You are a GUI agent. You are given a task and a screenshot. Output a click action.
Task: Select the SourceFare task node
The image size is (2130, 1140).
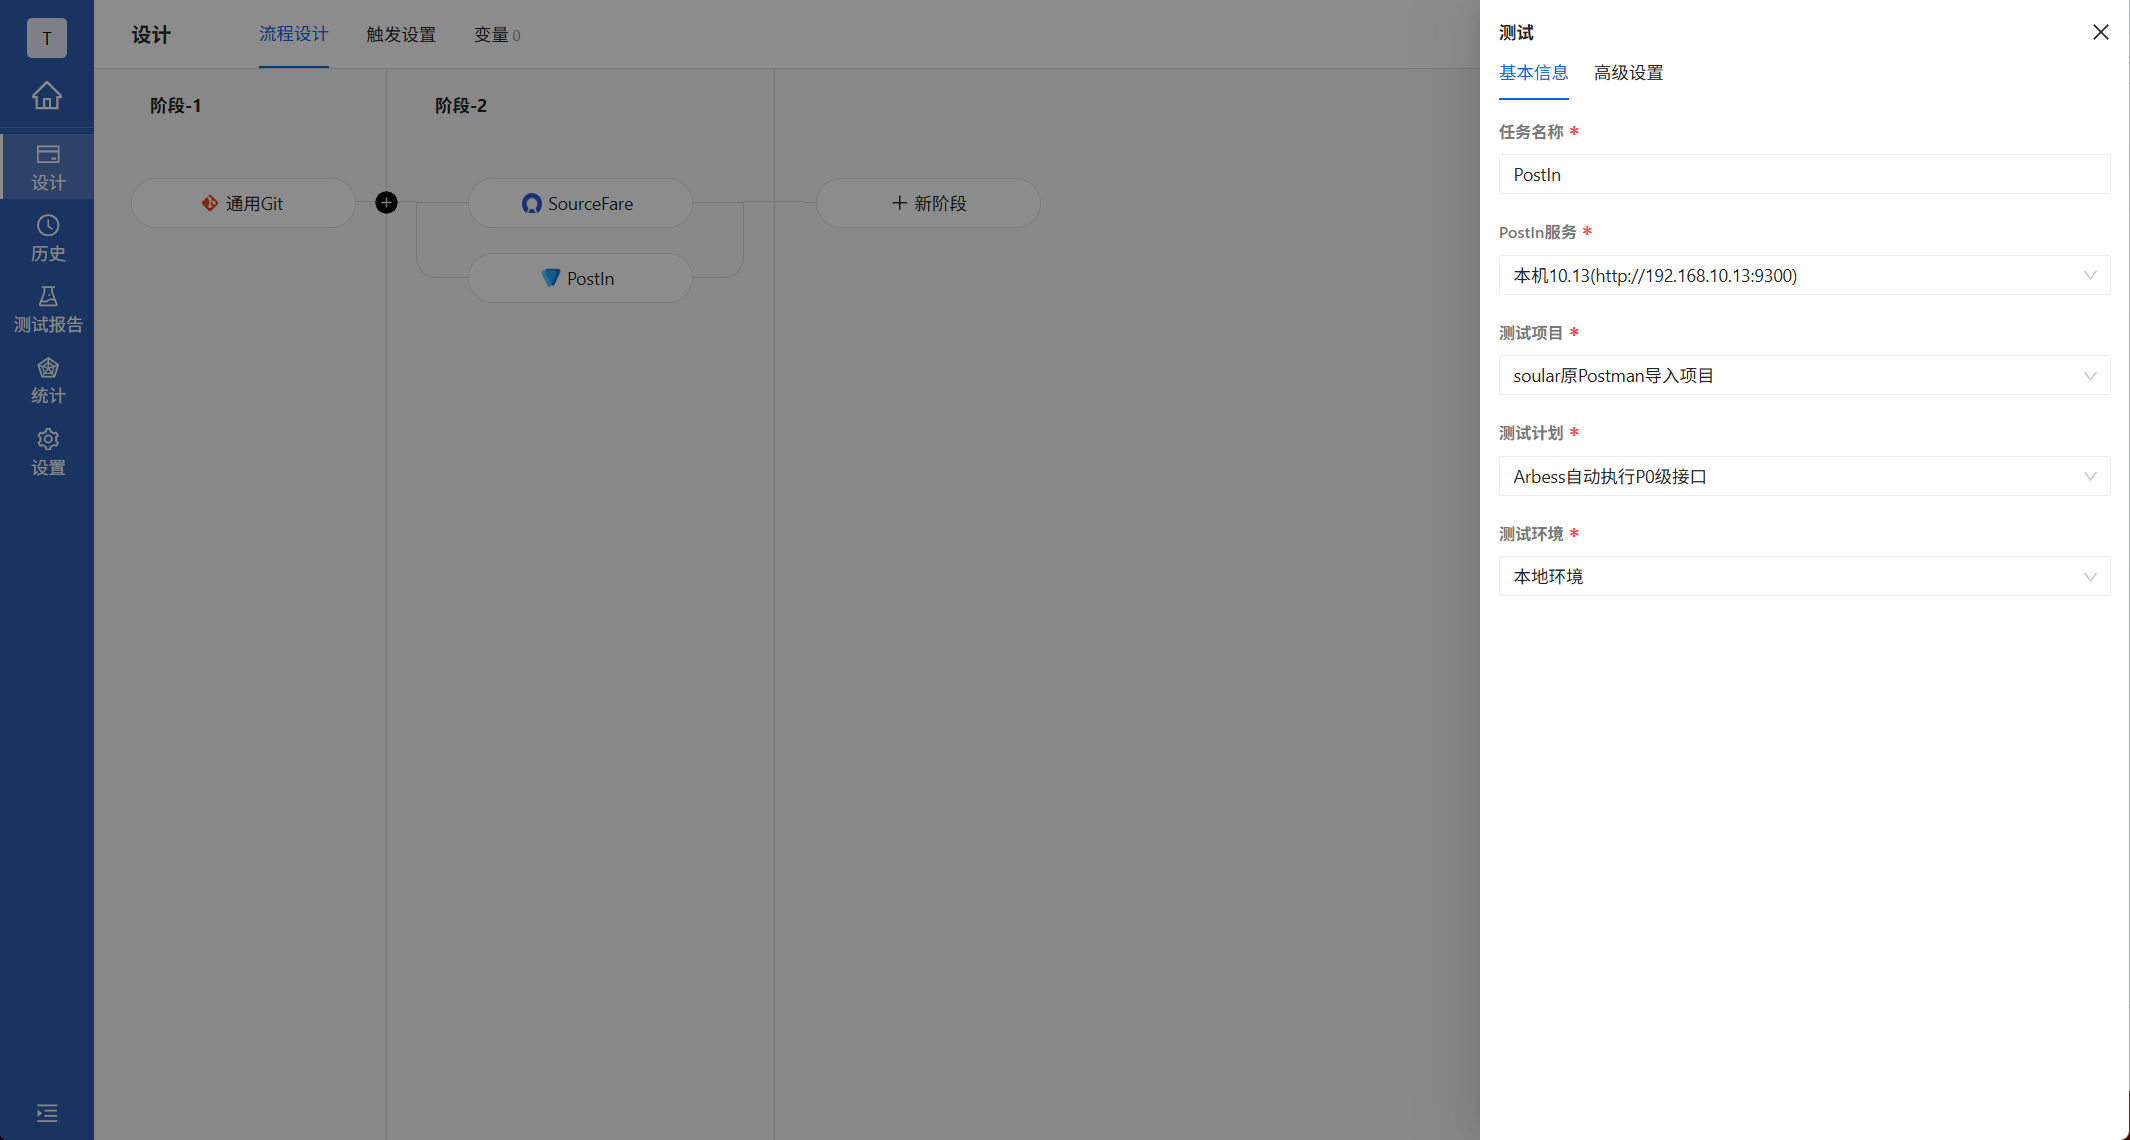tap(579, 203)
